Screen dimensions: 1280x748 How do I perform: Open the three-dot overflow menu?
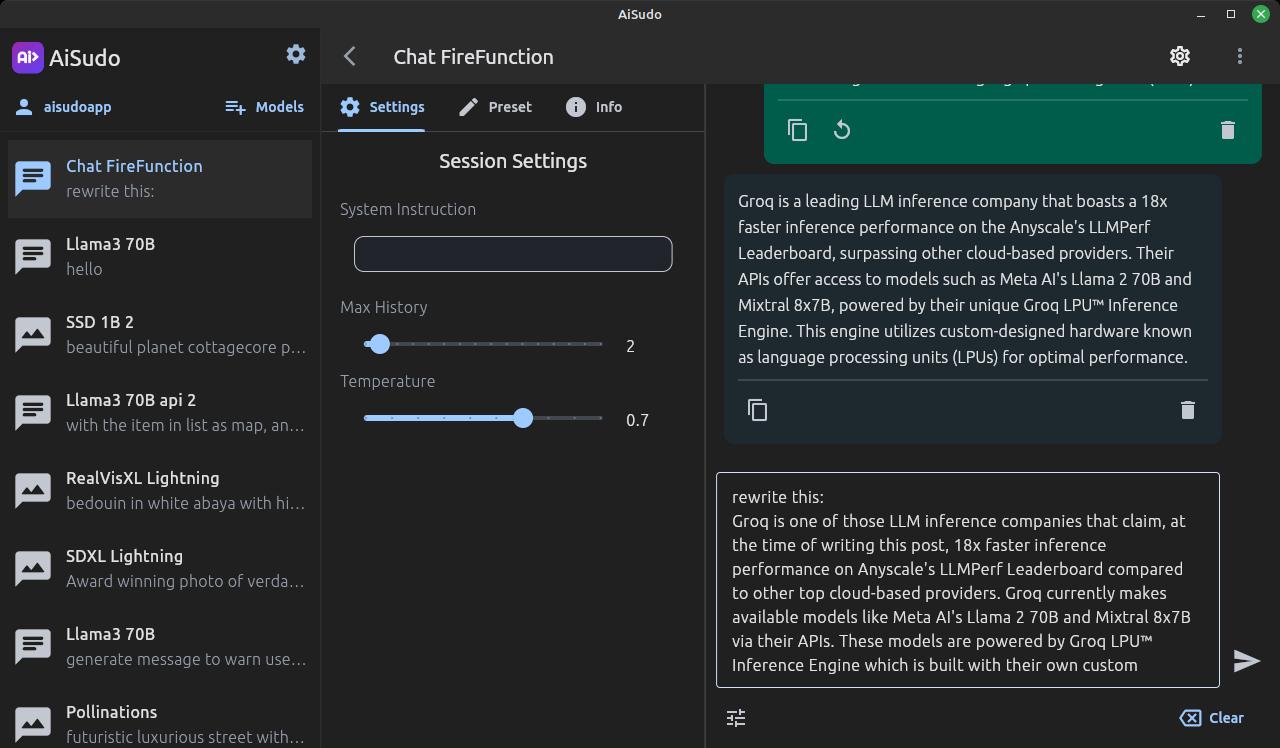1240,56
